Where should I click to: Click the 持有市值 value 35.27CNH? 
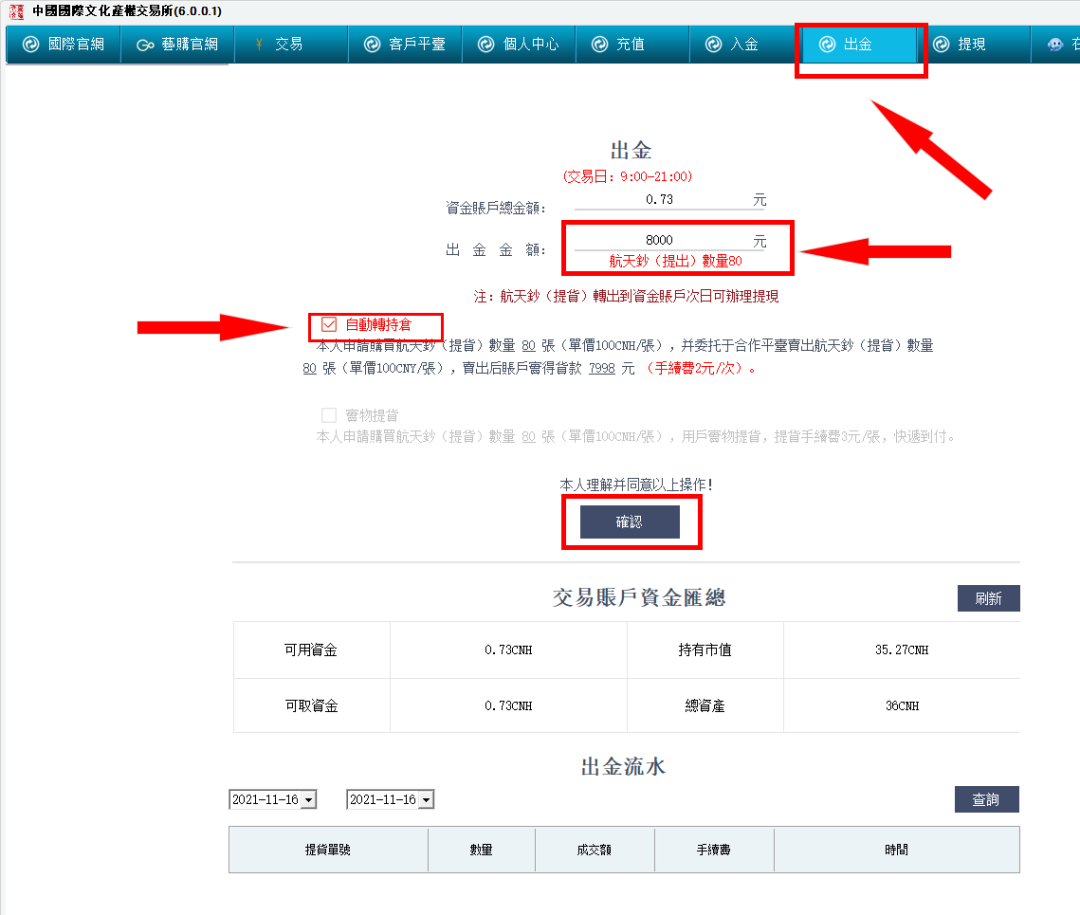tap(902, 650)
